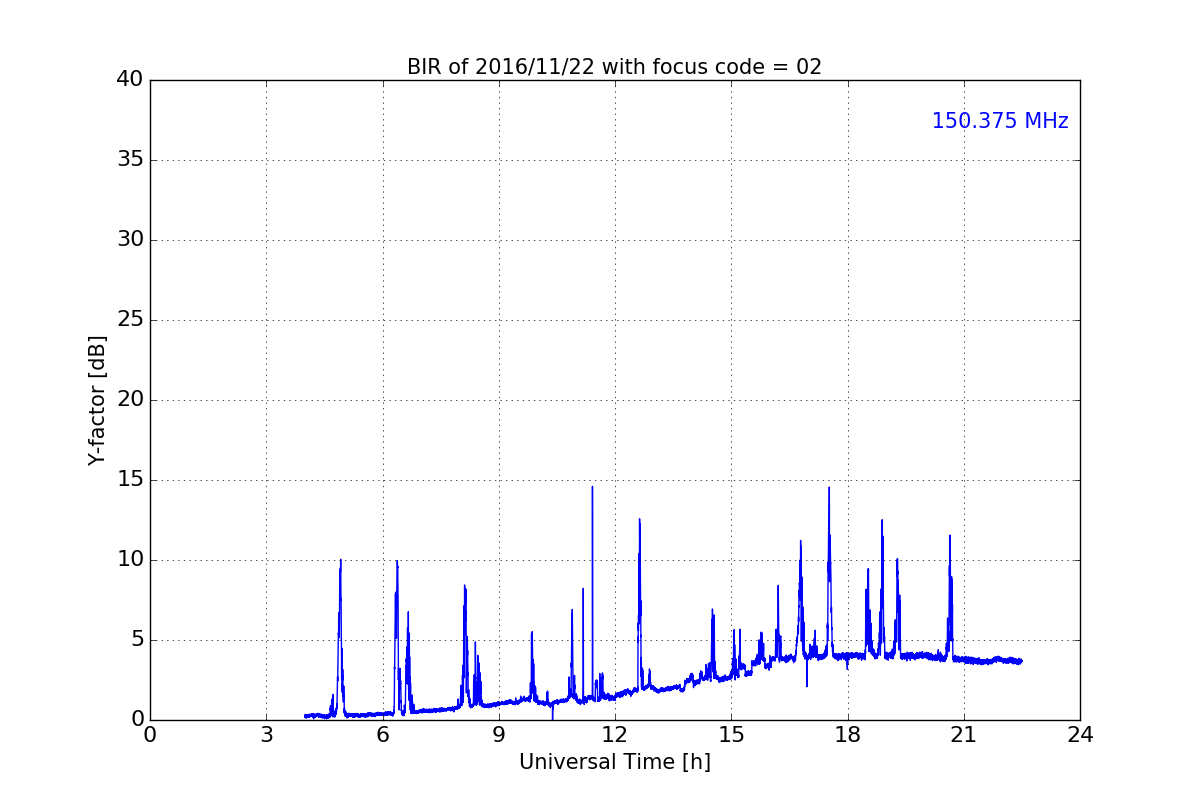
Task: Click the y-axis tick label '10'
Action: pyautogui.click(x=130, y=560)
